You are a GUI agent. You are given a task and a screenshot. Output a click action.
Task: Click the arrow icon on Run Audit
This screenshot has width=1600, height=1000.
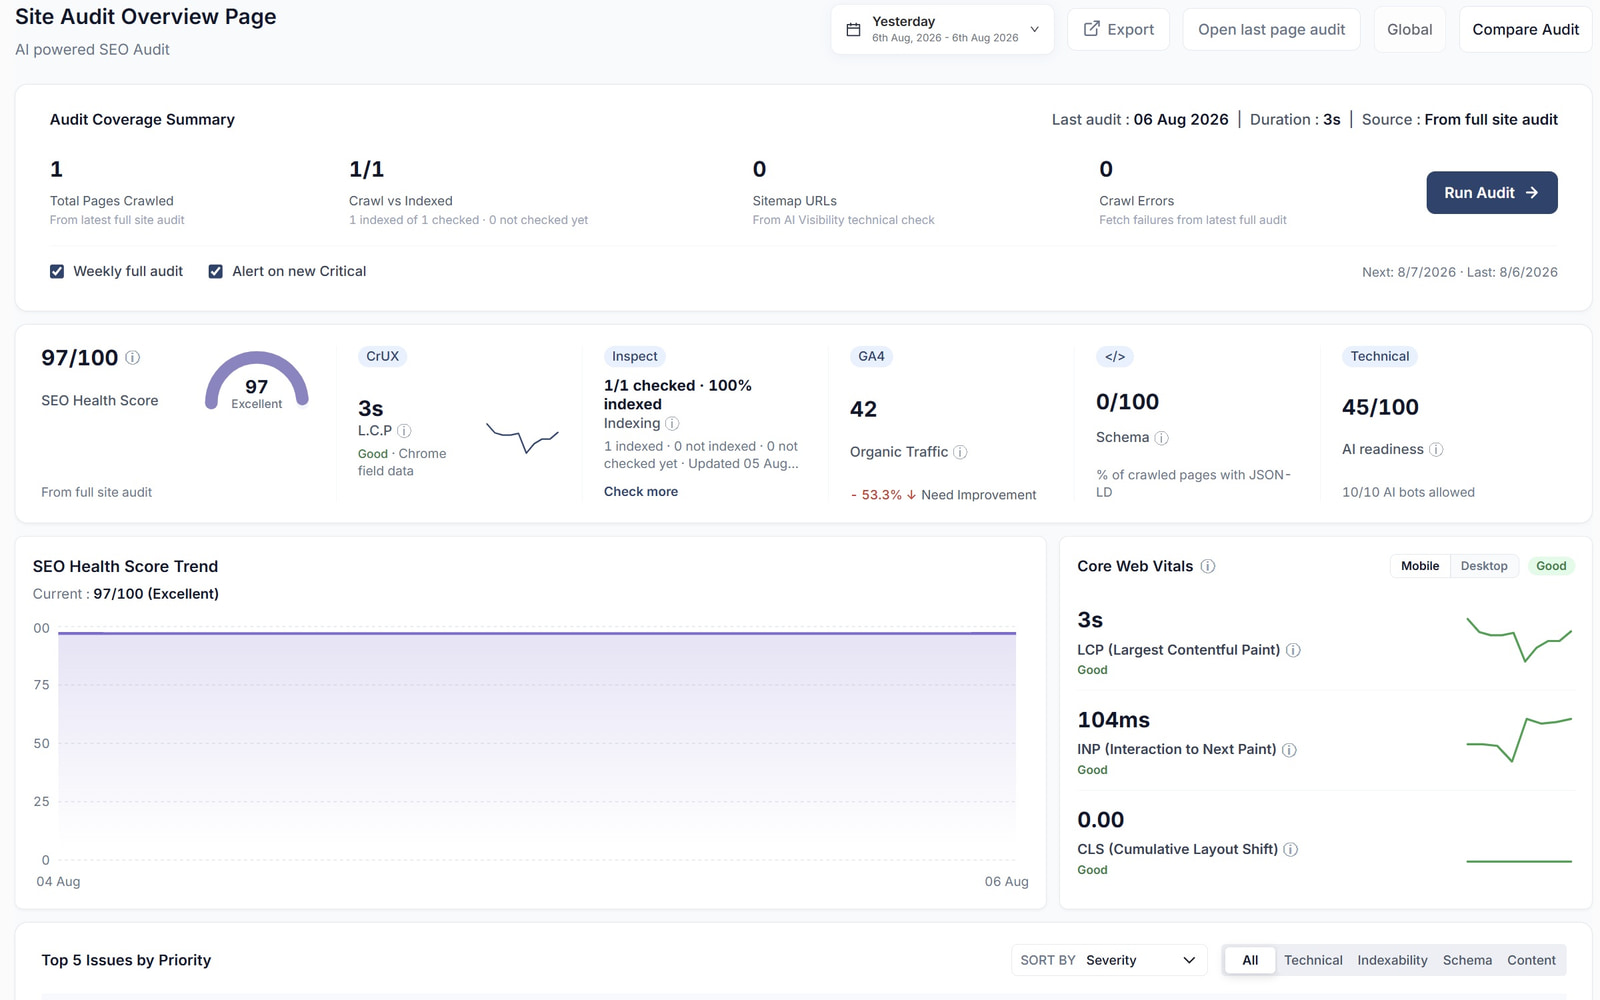(1532, 193)
